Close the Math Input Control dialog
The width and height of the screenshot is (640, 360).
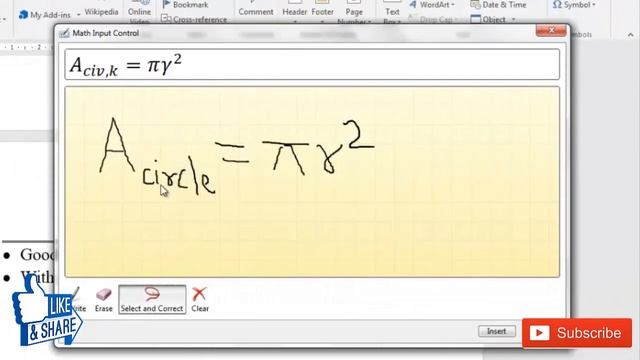(551, 30)
